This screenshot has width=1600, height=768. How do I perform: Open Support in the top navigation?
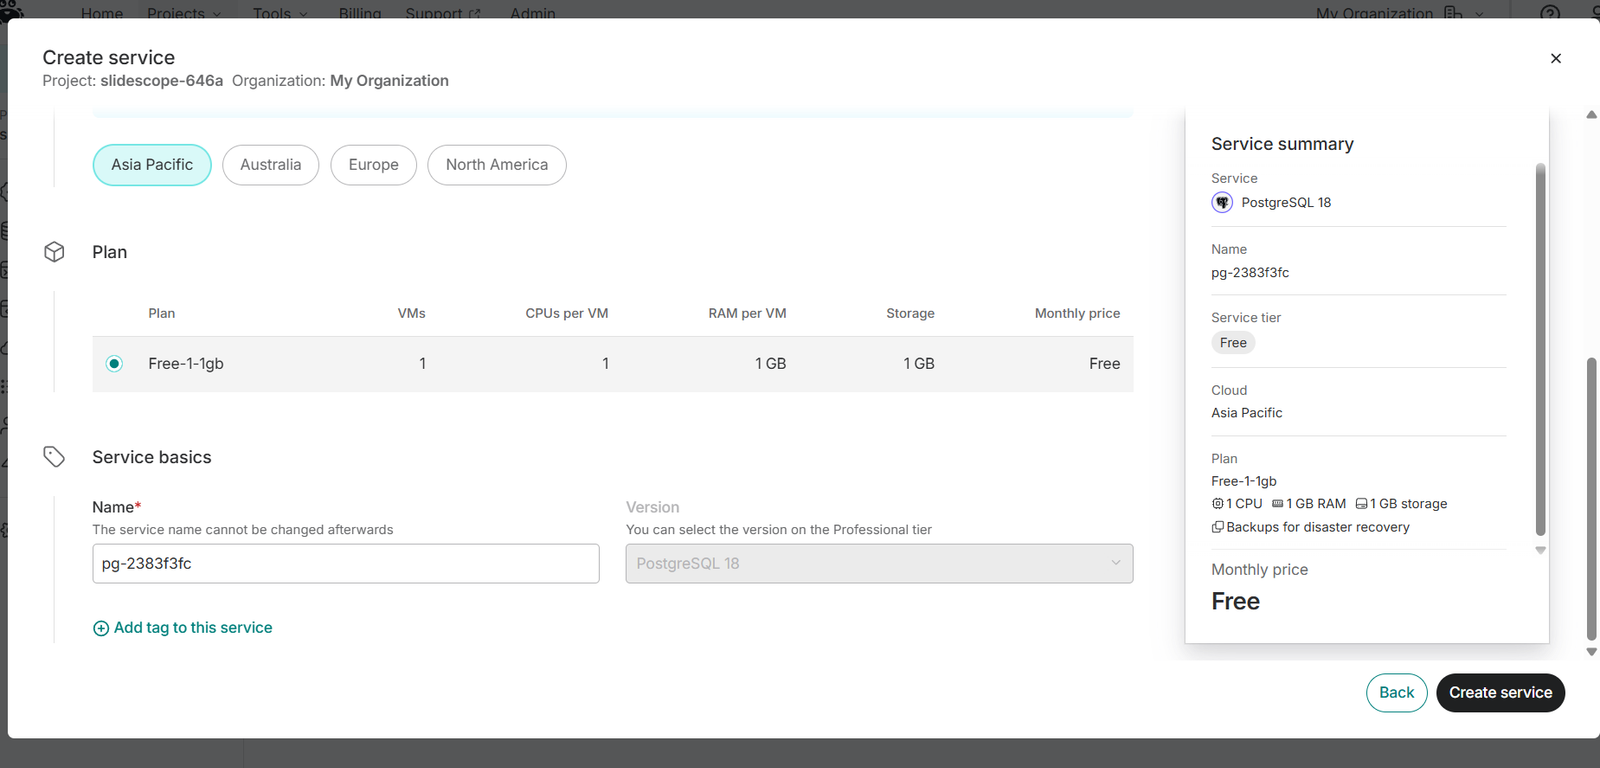point(443,13)
